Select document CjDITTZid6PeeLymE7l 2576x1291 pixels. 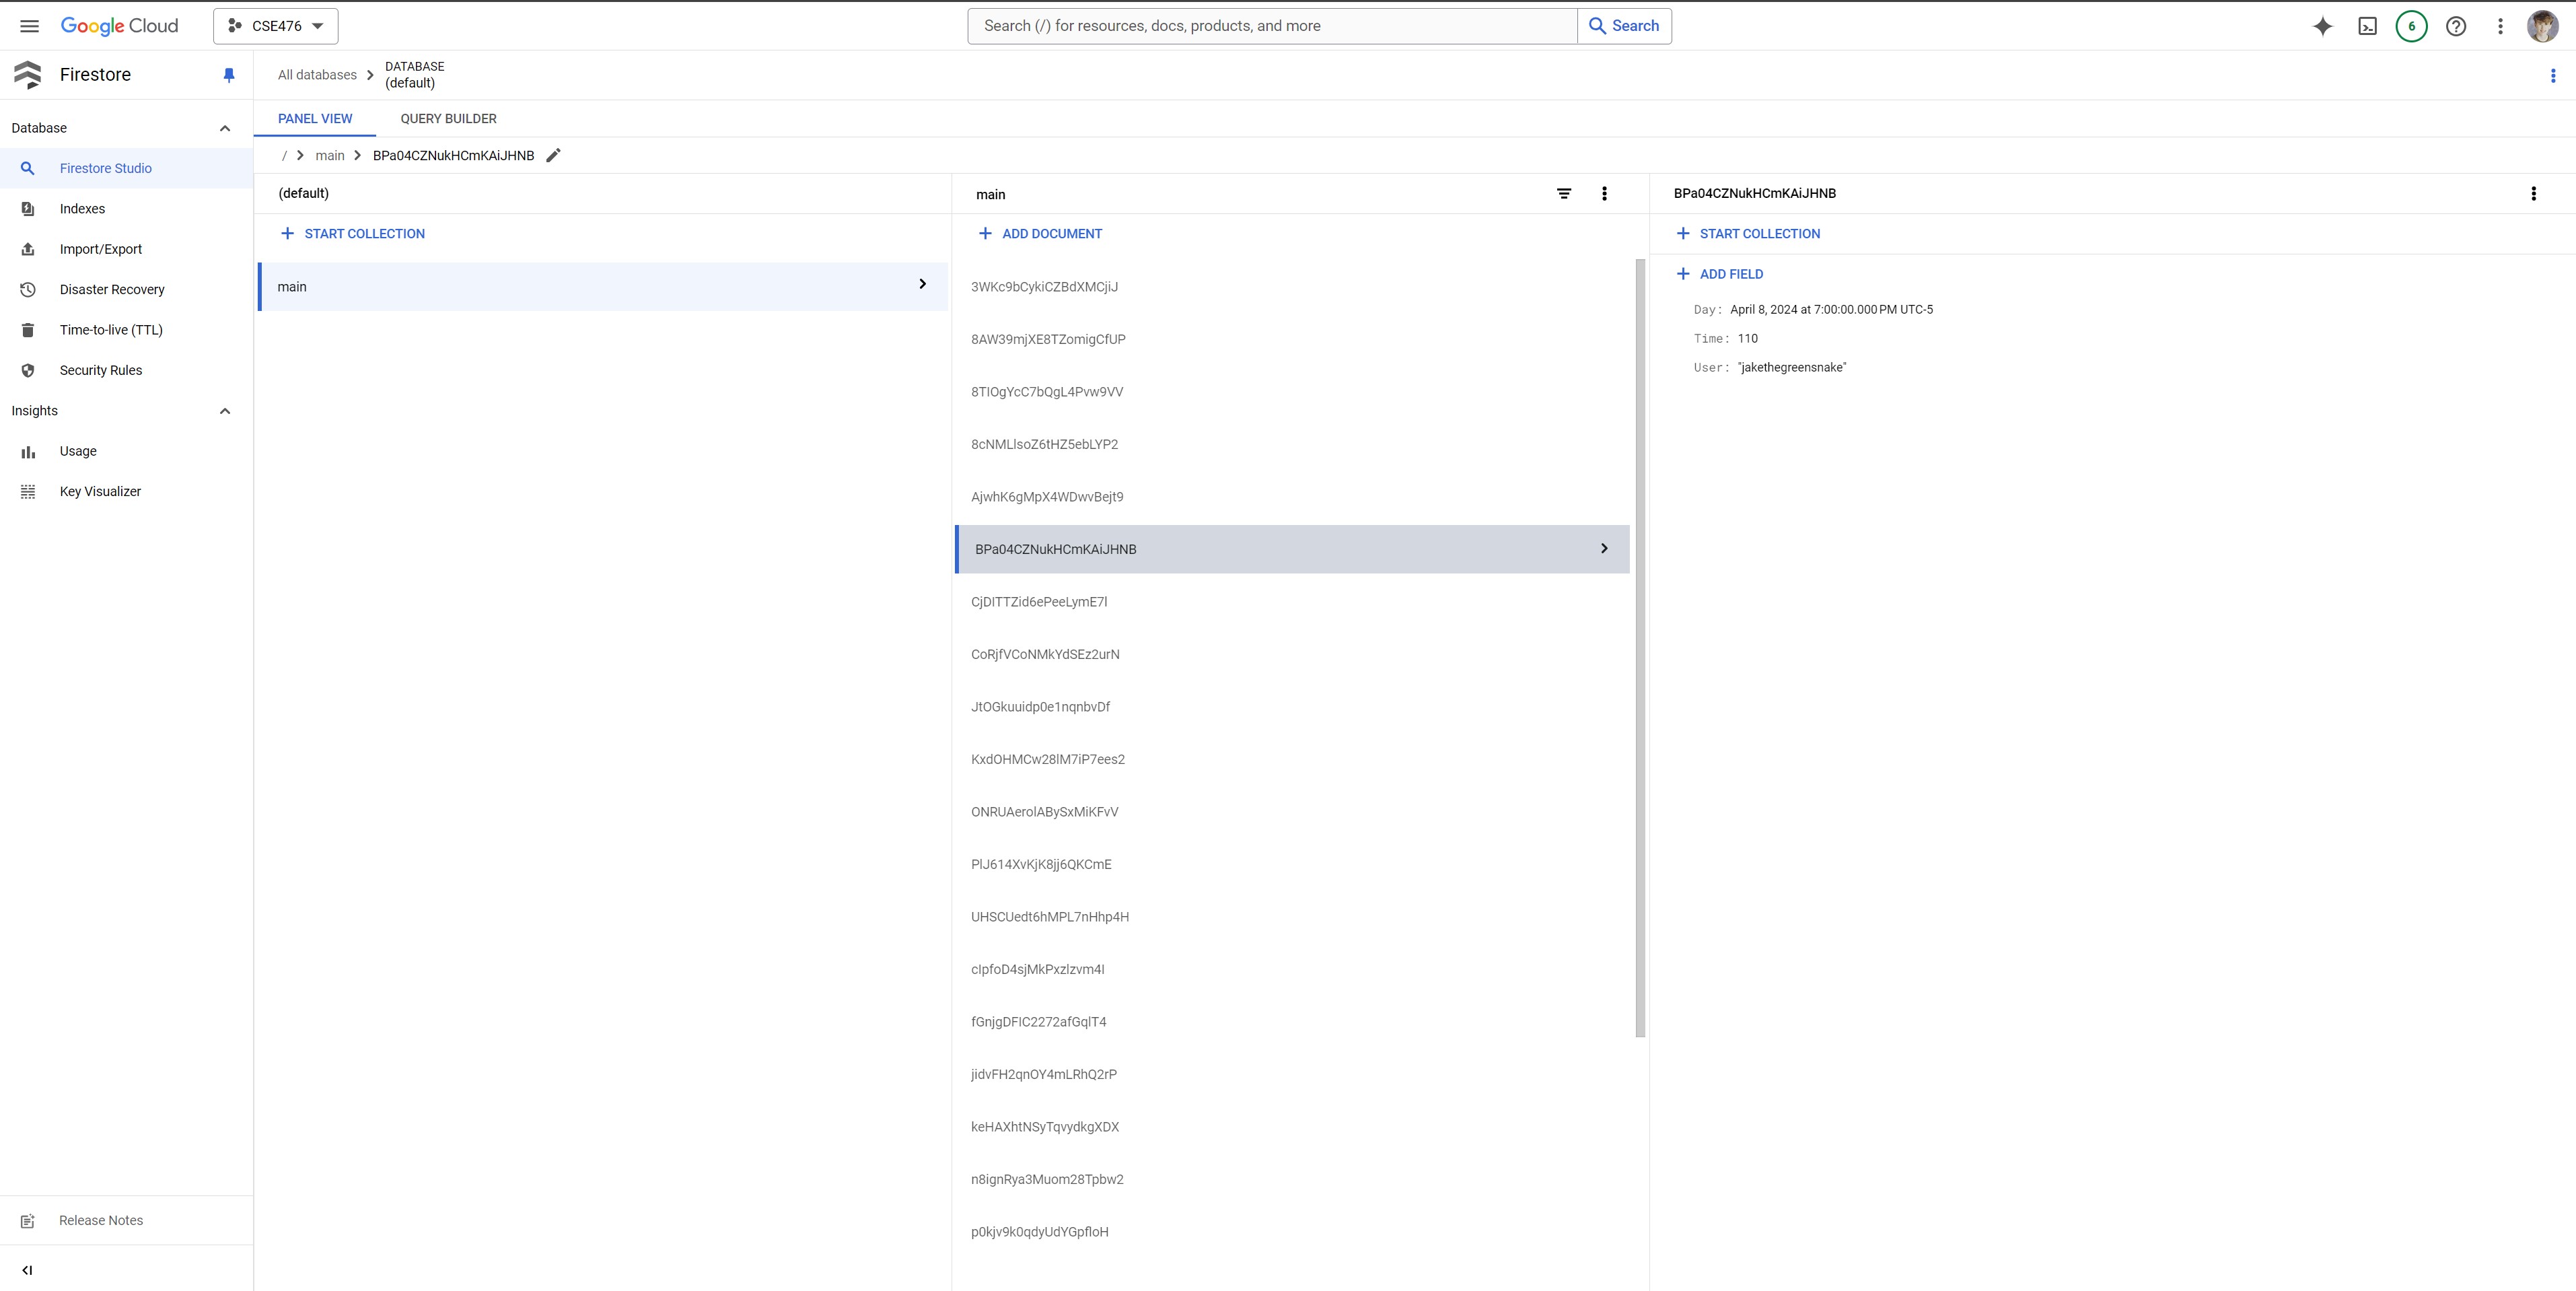point(1039,602)
